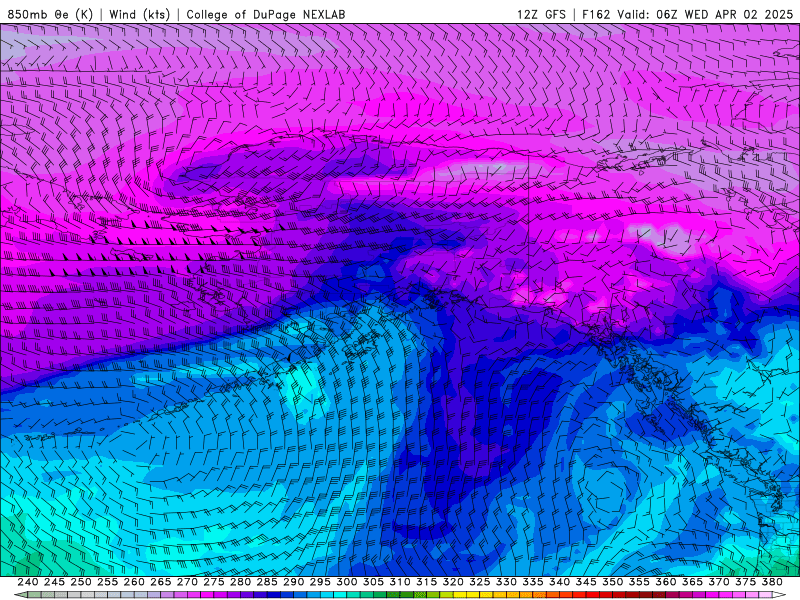This screenshot has width=800, height=600.
Task: Click the 'F162' forecast hour text
Action: [596, 14]
